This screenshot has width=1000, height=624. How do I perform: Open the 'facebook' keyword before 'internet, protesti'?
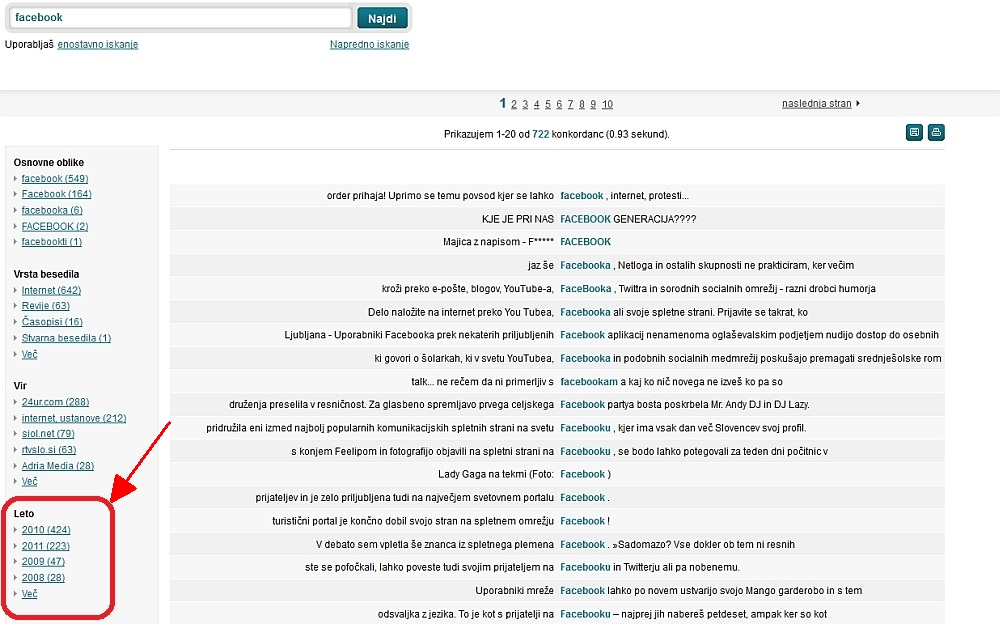[x=582, y=196]
